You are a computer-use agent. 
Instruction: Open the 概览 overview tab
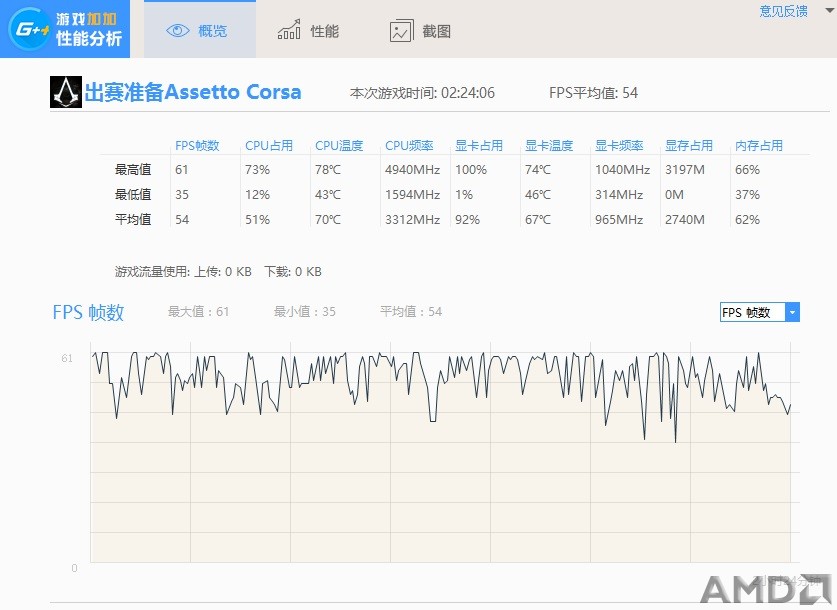[x=200, y=29]
